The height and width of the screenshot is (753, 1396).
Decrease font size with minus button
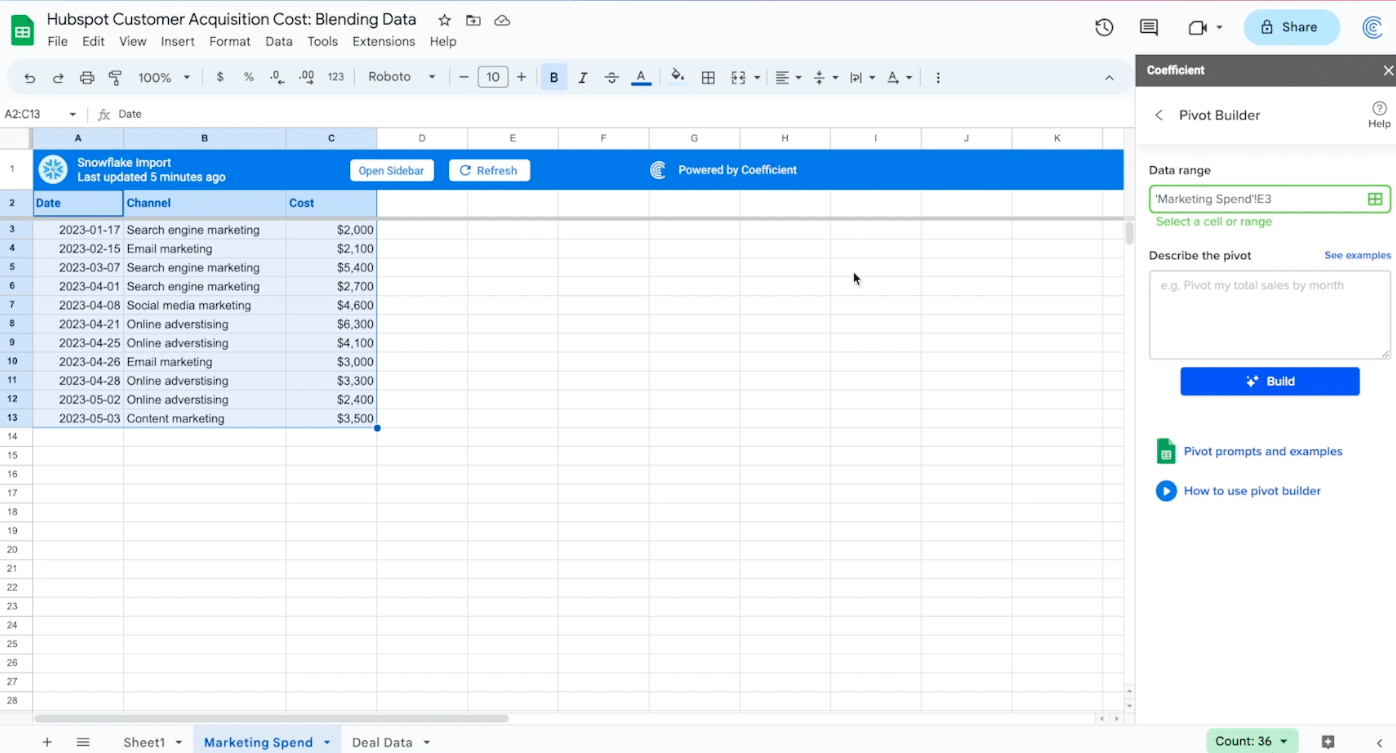point(464,77)
